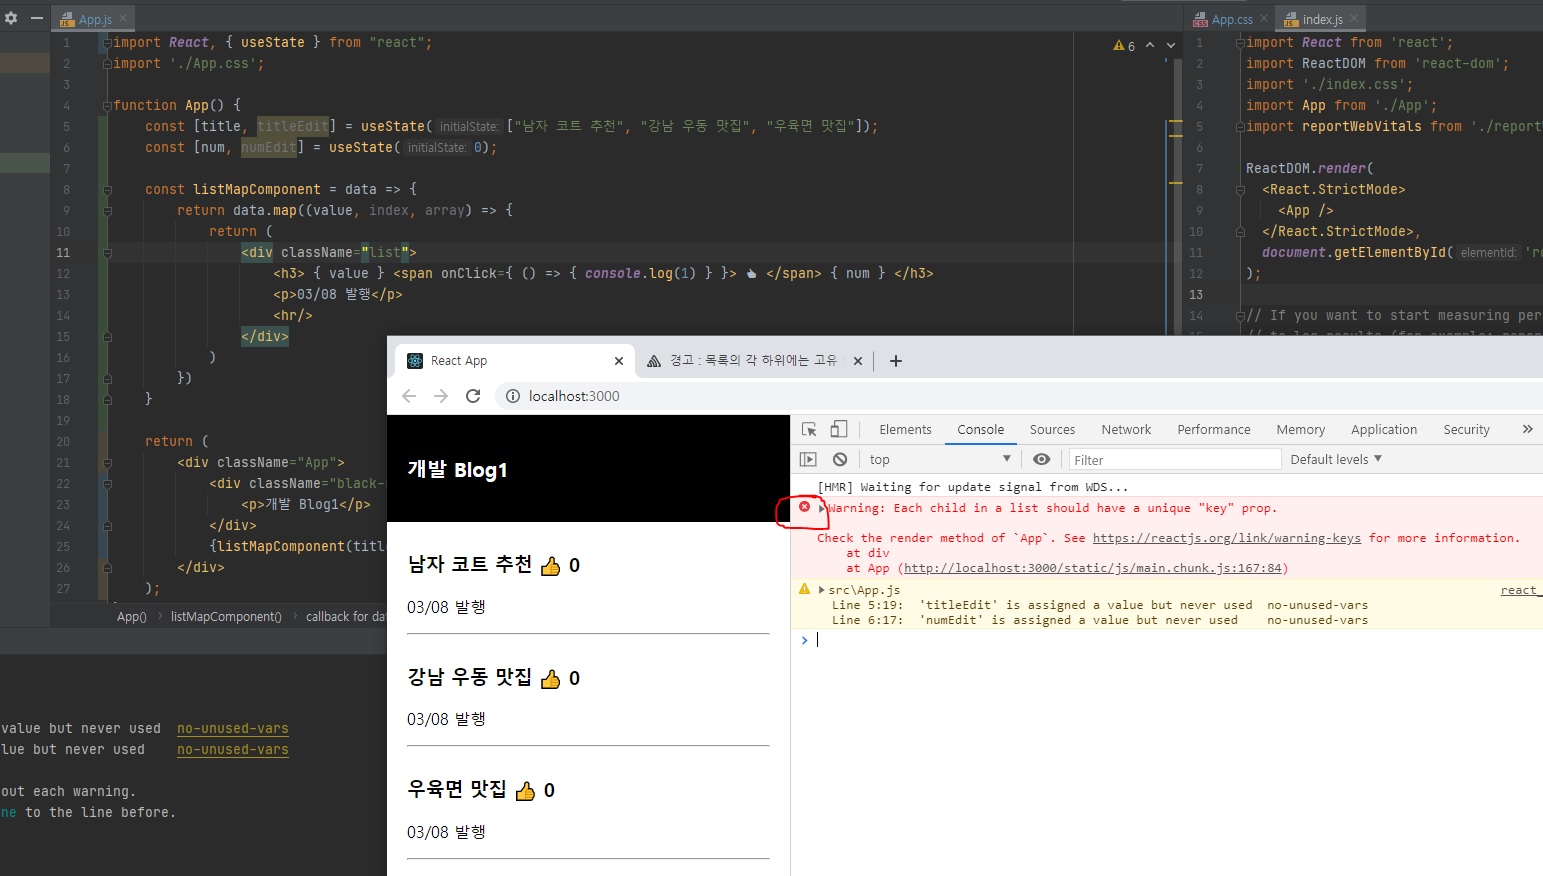The image size is (1543, 876).
Task: Click the warning count indicator in the editor
Action: pos(1124,45)
